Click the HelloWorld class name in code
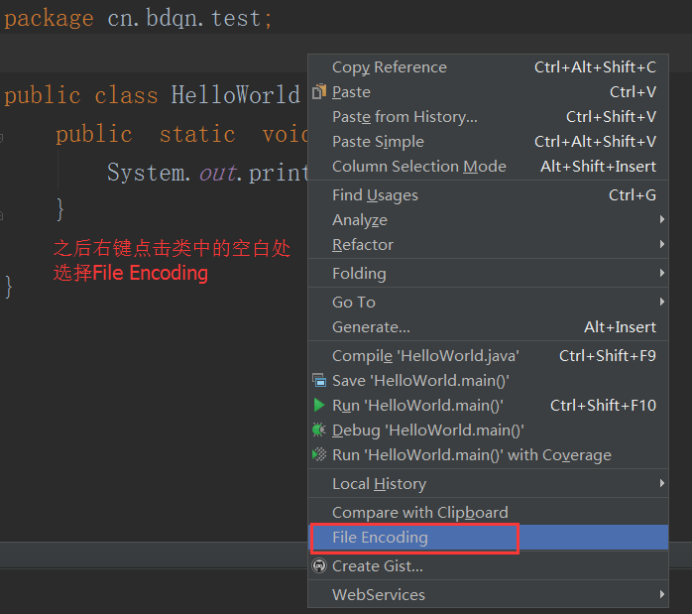Image resolution: width=692 pixels, height=614 pixels. [236, 95]
